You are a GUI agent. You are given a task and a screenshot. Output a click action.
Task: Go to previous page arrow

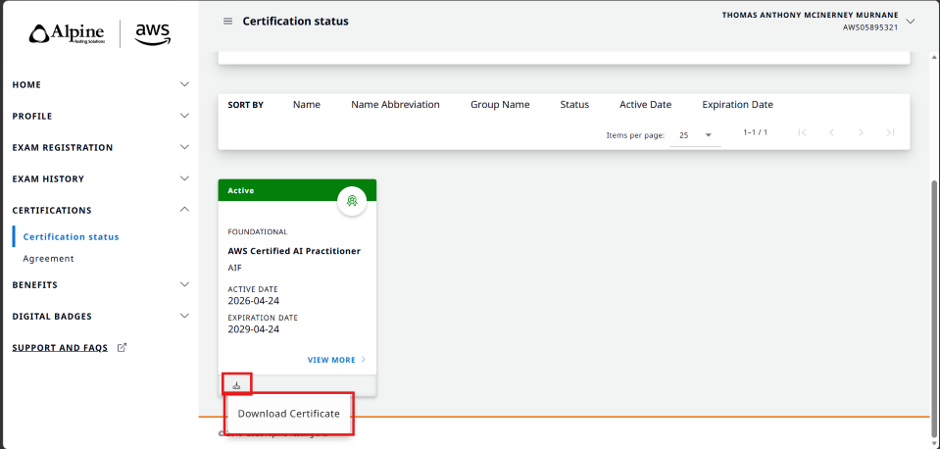[831, 132]
